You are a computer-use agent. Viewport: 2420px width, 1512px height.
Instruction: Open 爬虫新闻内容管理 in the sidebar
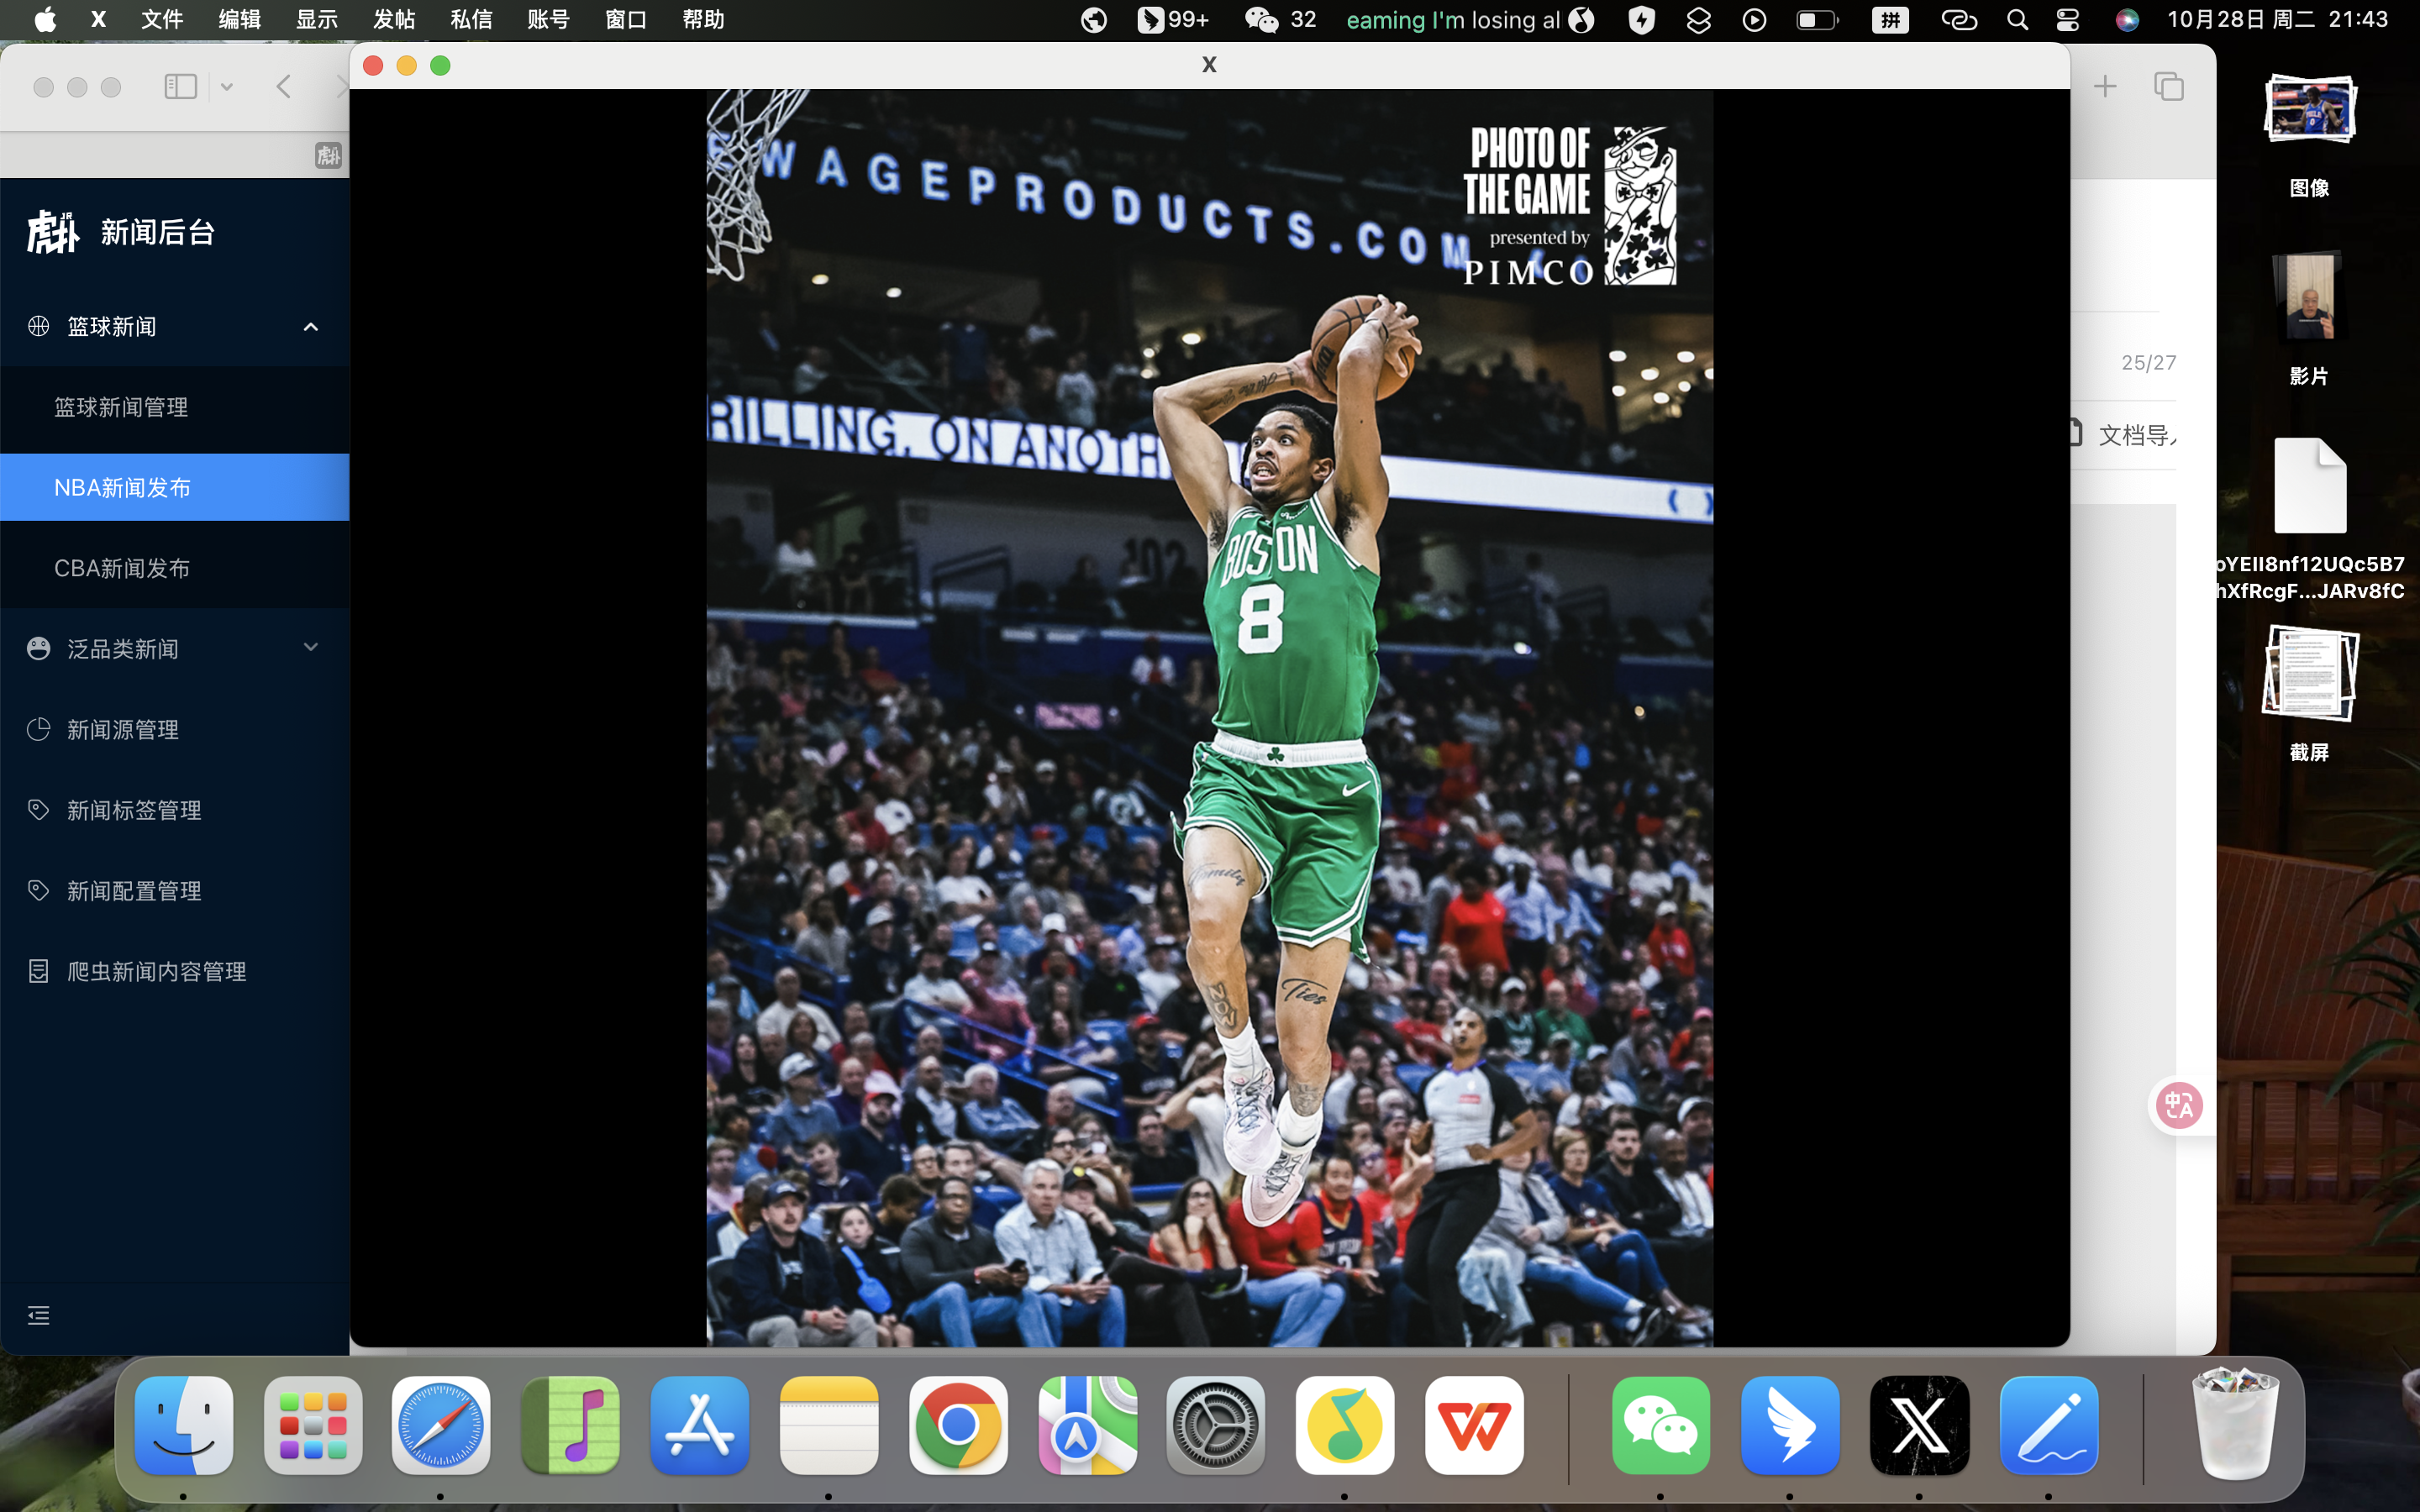(156, 971)
